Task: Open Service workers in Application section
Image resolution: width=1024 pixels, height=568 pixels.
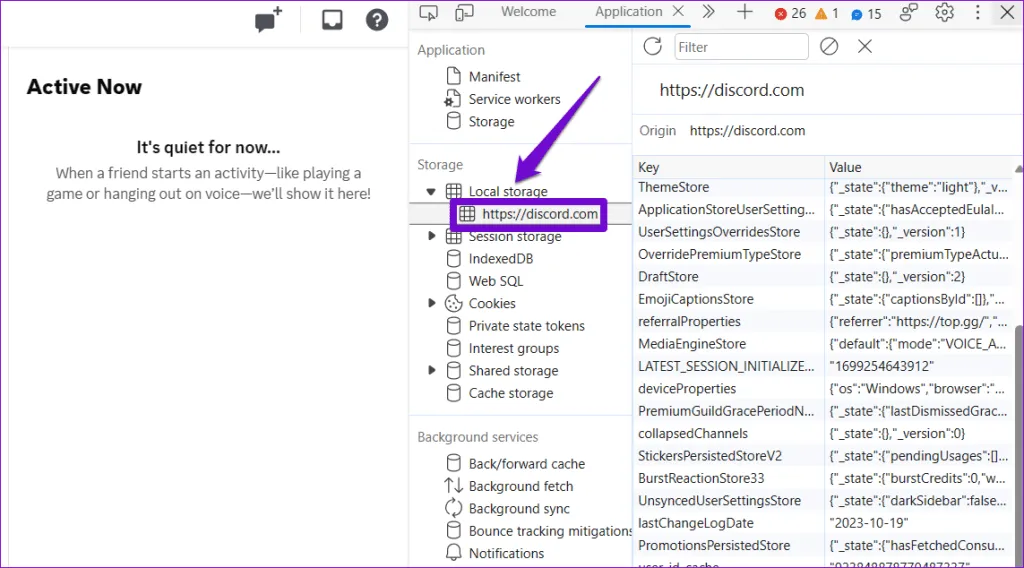Action: point(514,99)
